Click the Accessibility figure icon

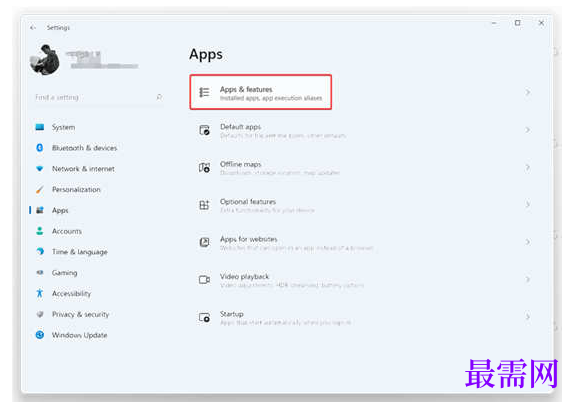coord(40,293)
